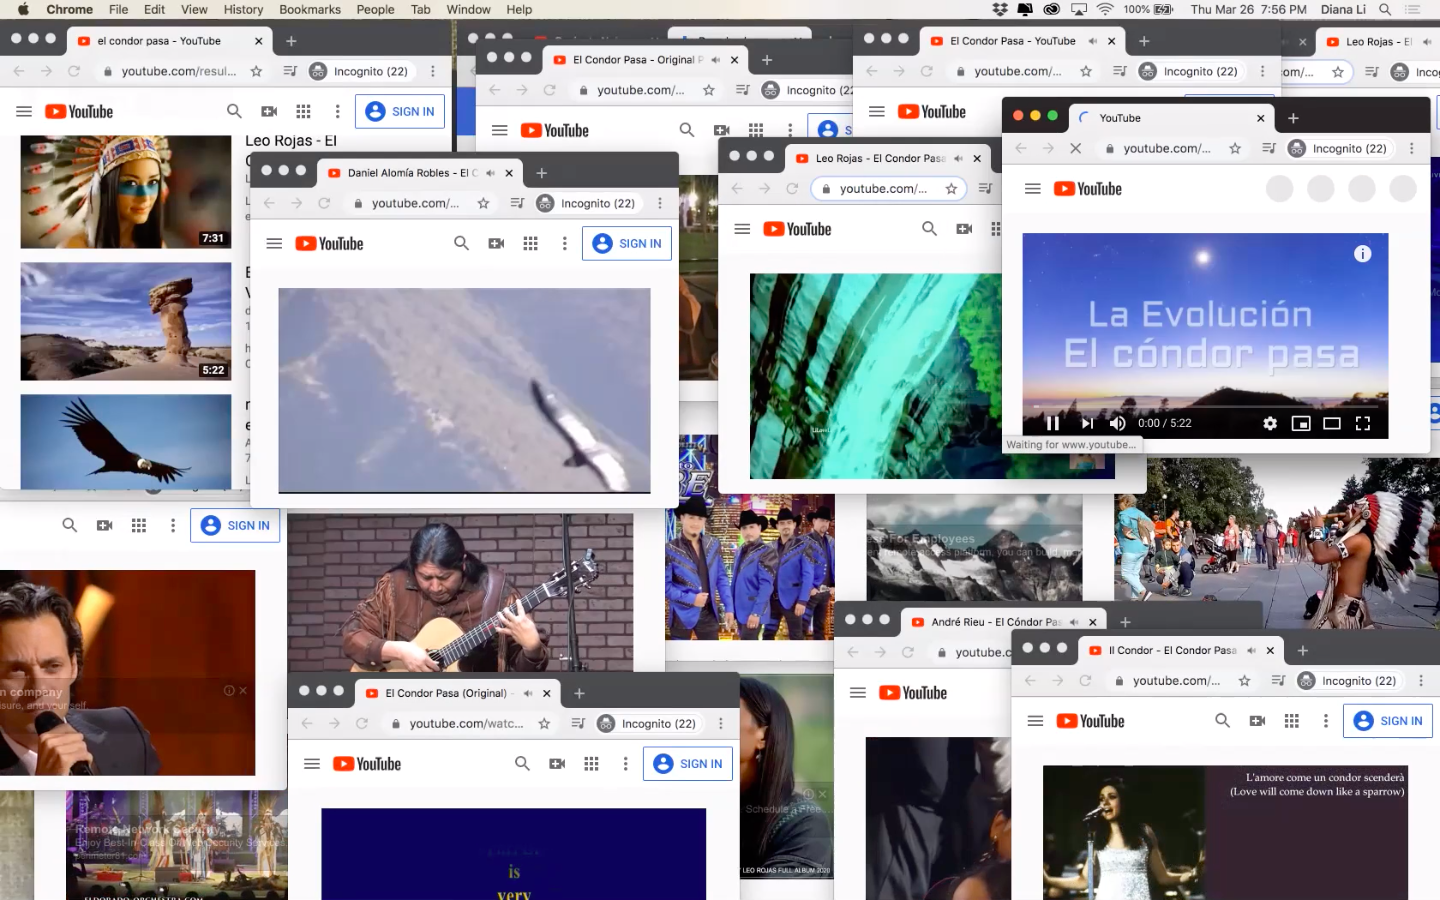Image resolution: width=1440 pixels, height=900 pixels.
Task: Open YouTube menu in the loading YouTube window
Action: tap(1033, 188)
